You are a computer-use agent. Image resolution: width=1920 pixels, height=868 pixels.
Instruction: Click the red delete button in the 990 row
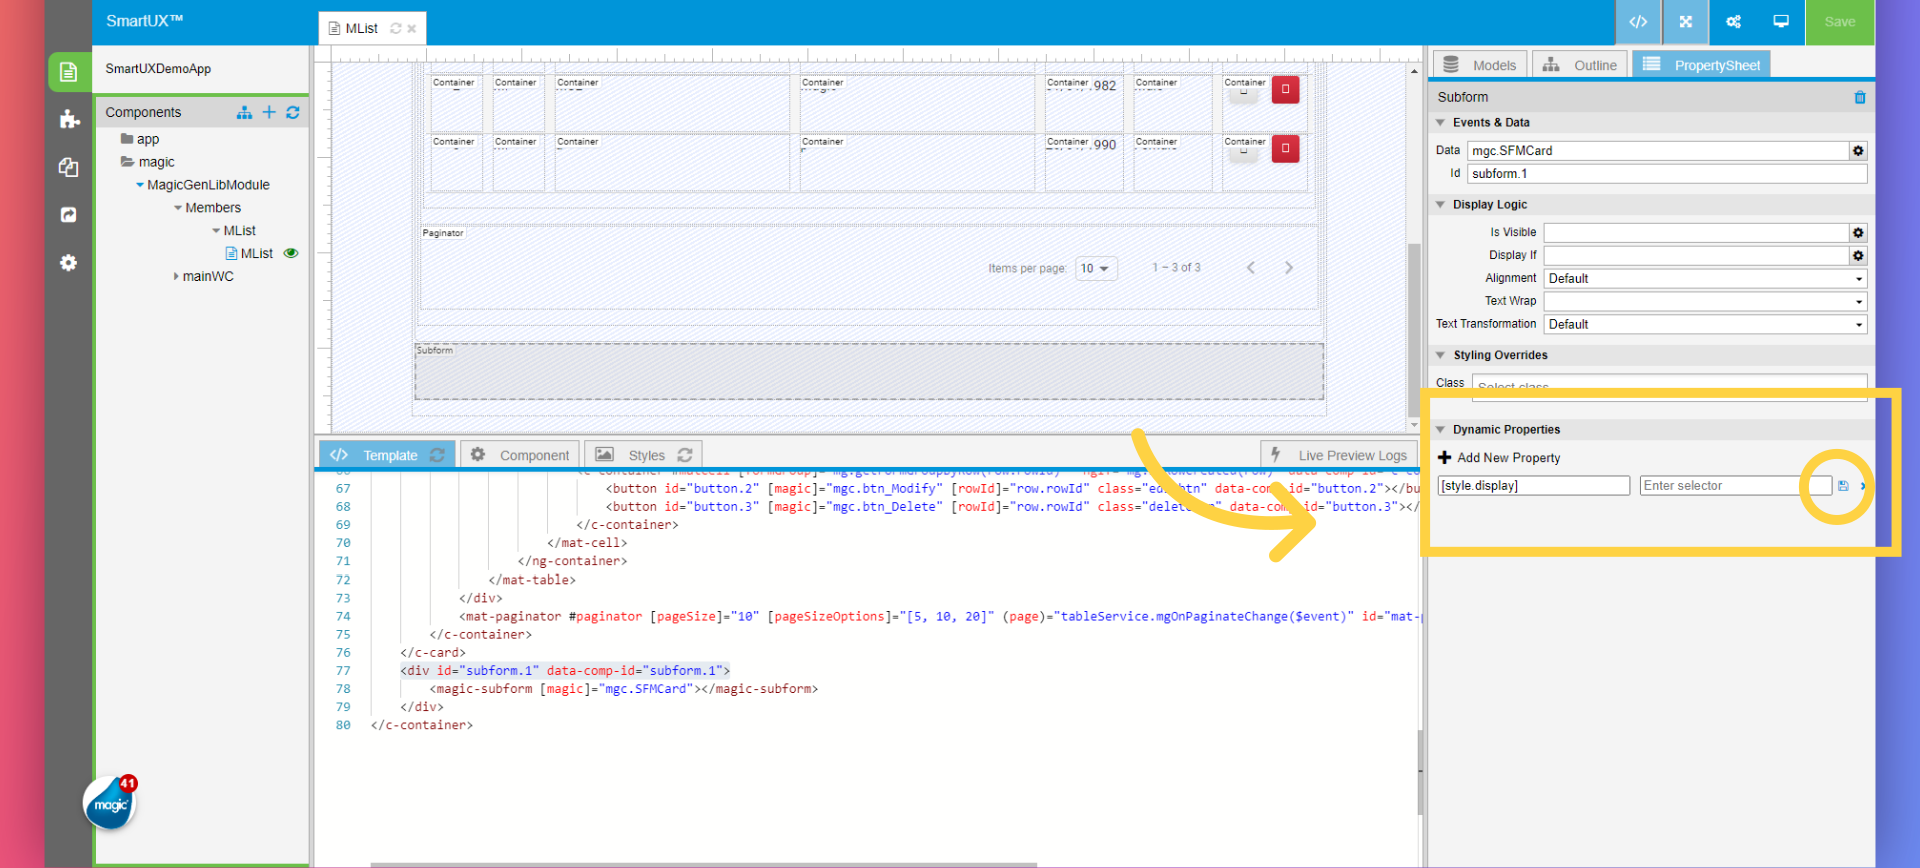pos(1285,148)
